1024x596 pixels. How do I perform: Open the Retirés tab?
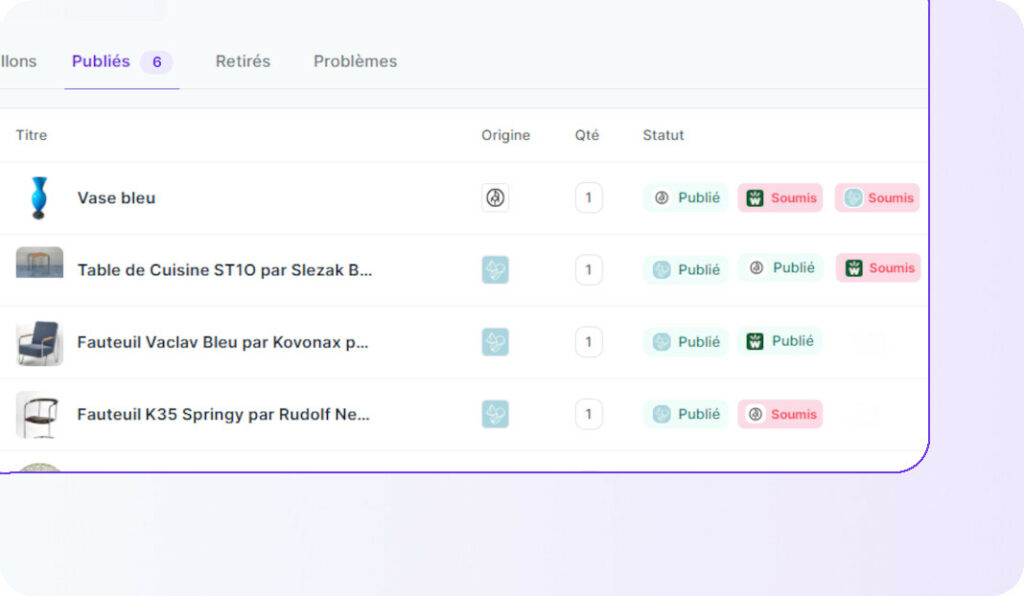pyautogui.click(x=243, y=61)
